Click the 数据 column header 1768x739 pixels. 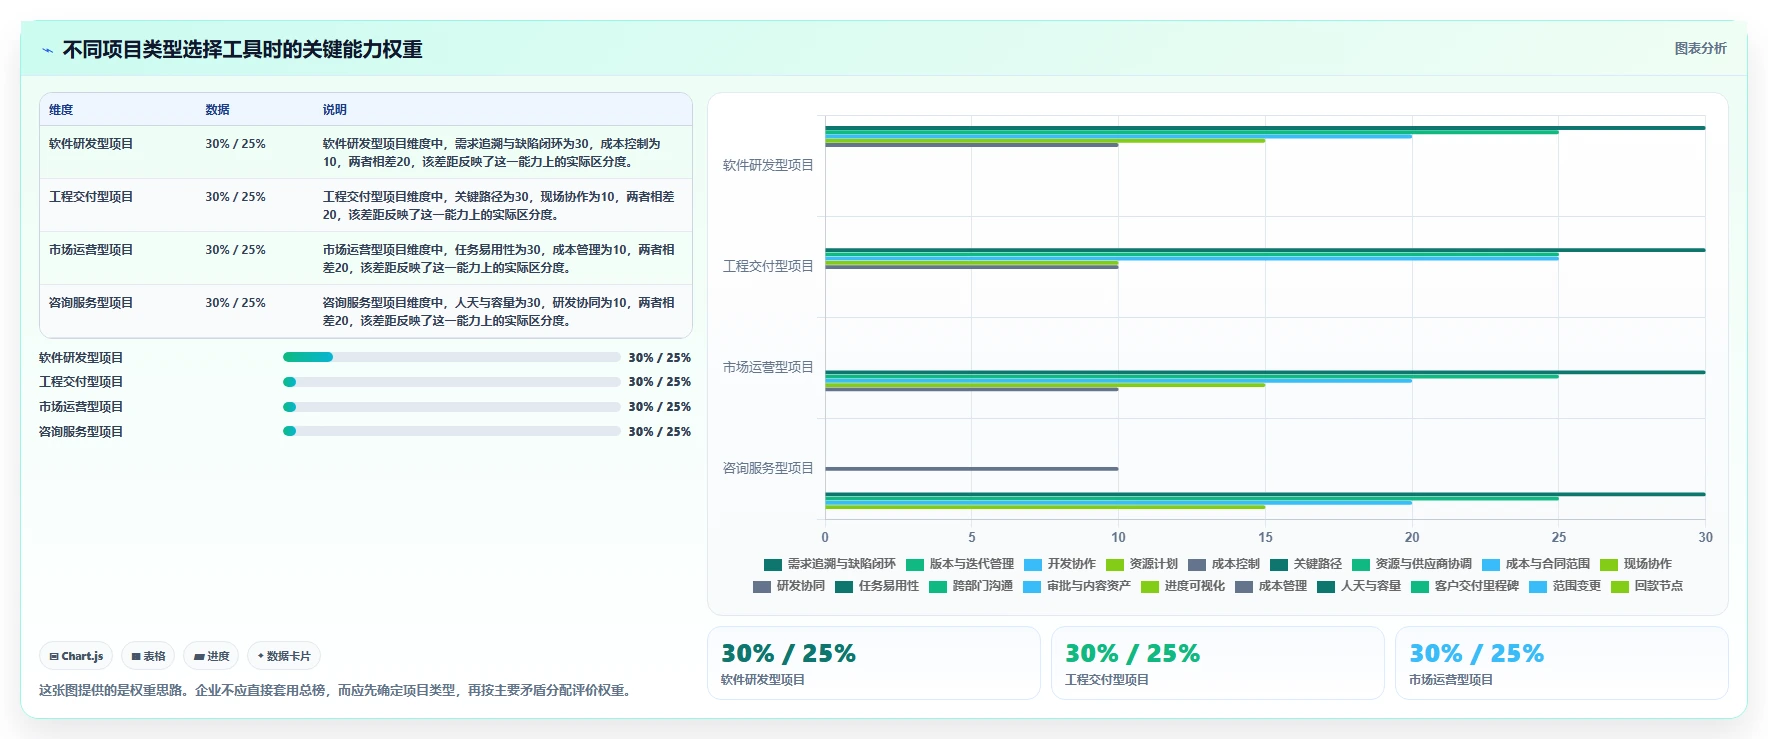(217, 110)
